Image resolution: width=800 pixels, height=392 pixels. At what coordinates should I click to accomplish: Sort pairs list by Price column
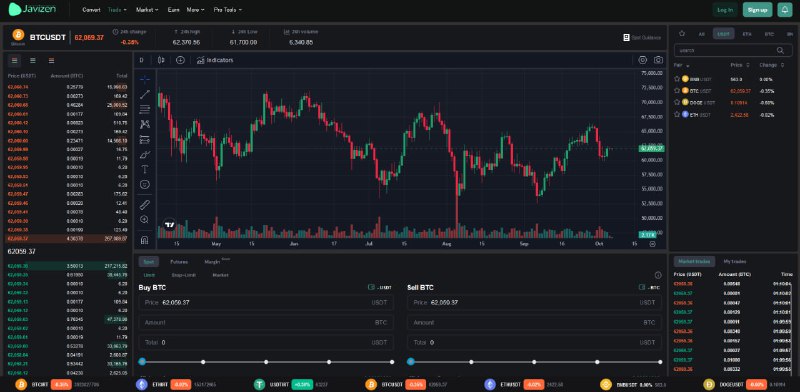click(740, 65)
